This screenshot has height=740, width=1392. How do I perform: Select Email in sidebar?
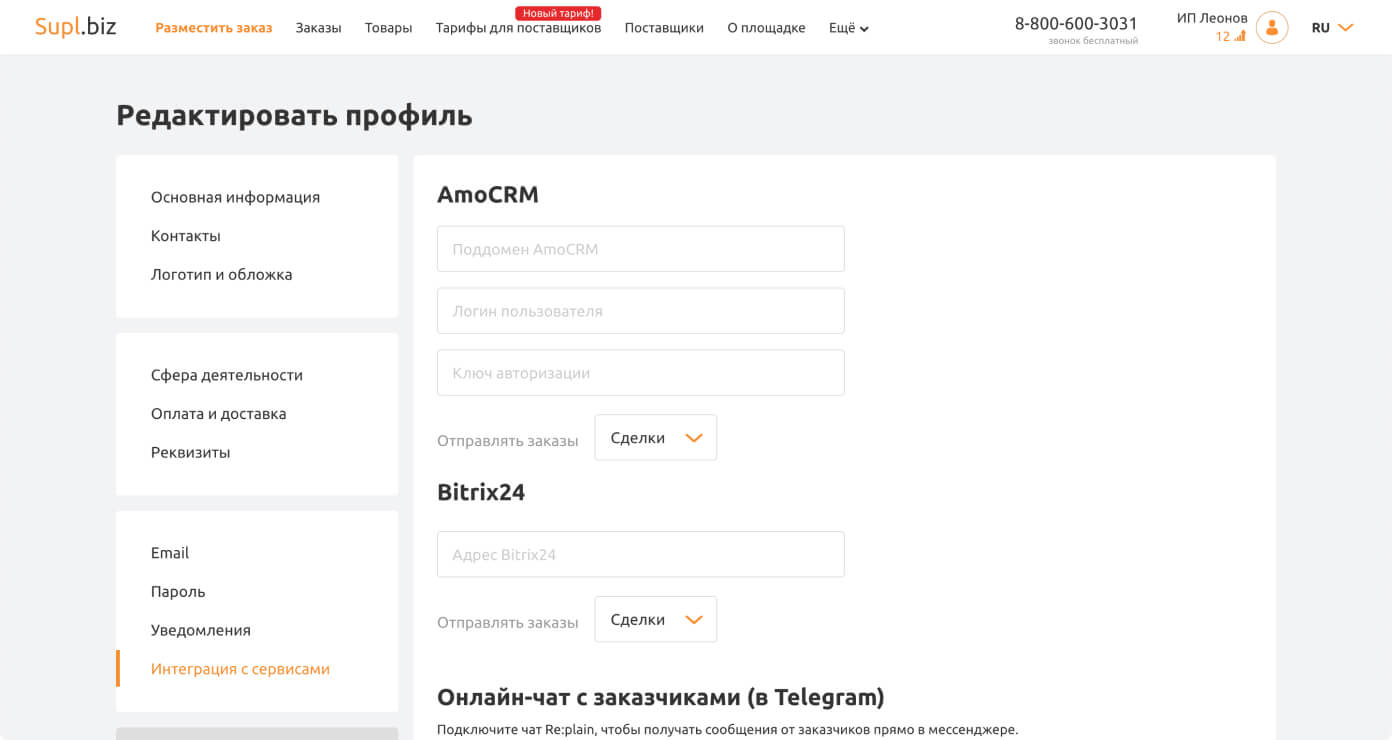pyautogui.click(x=170, y=553)
